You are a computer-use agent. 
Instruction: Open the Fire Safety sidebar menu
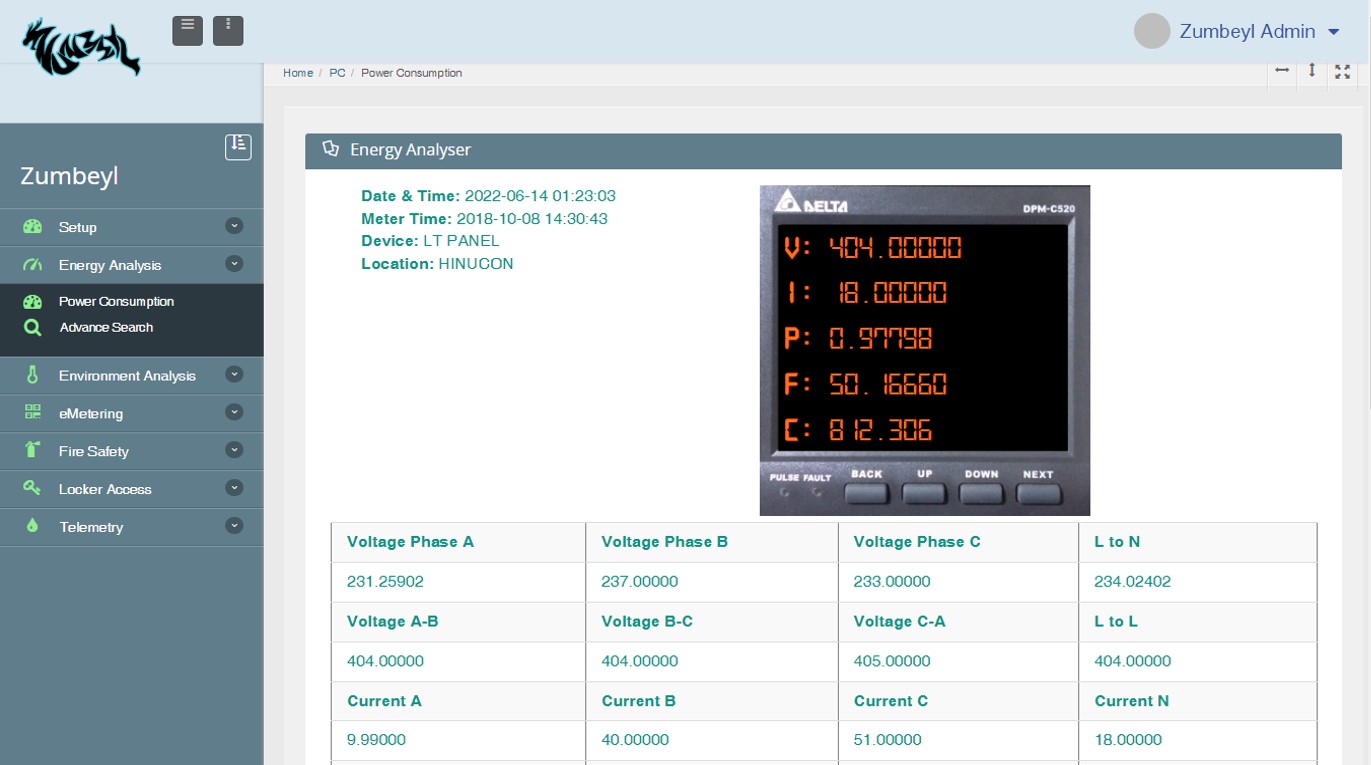[94, 451]
